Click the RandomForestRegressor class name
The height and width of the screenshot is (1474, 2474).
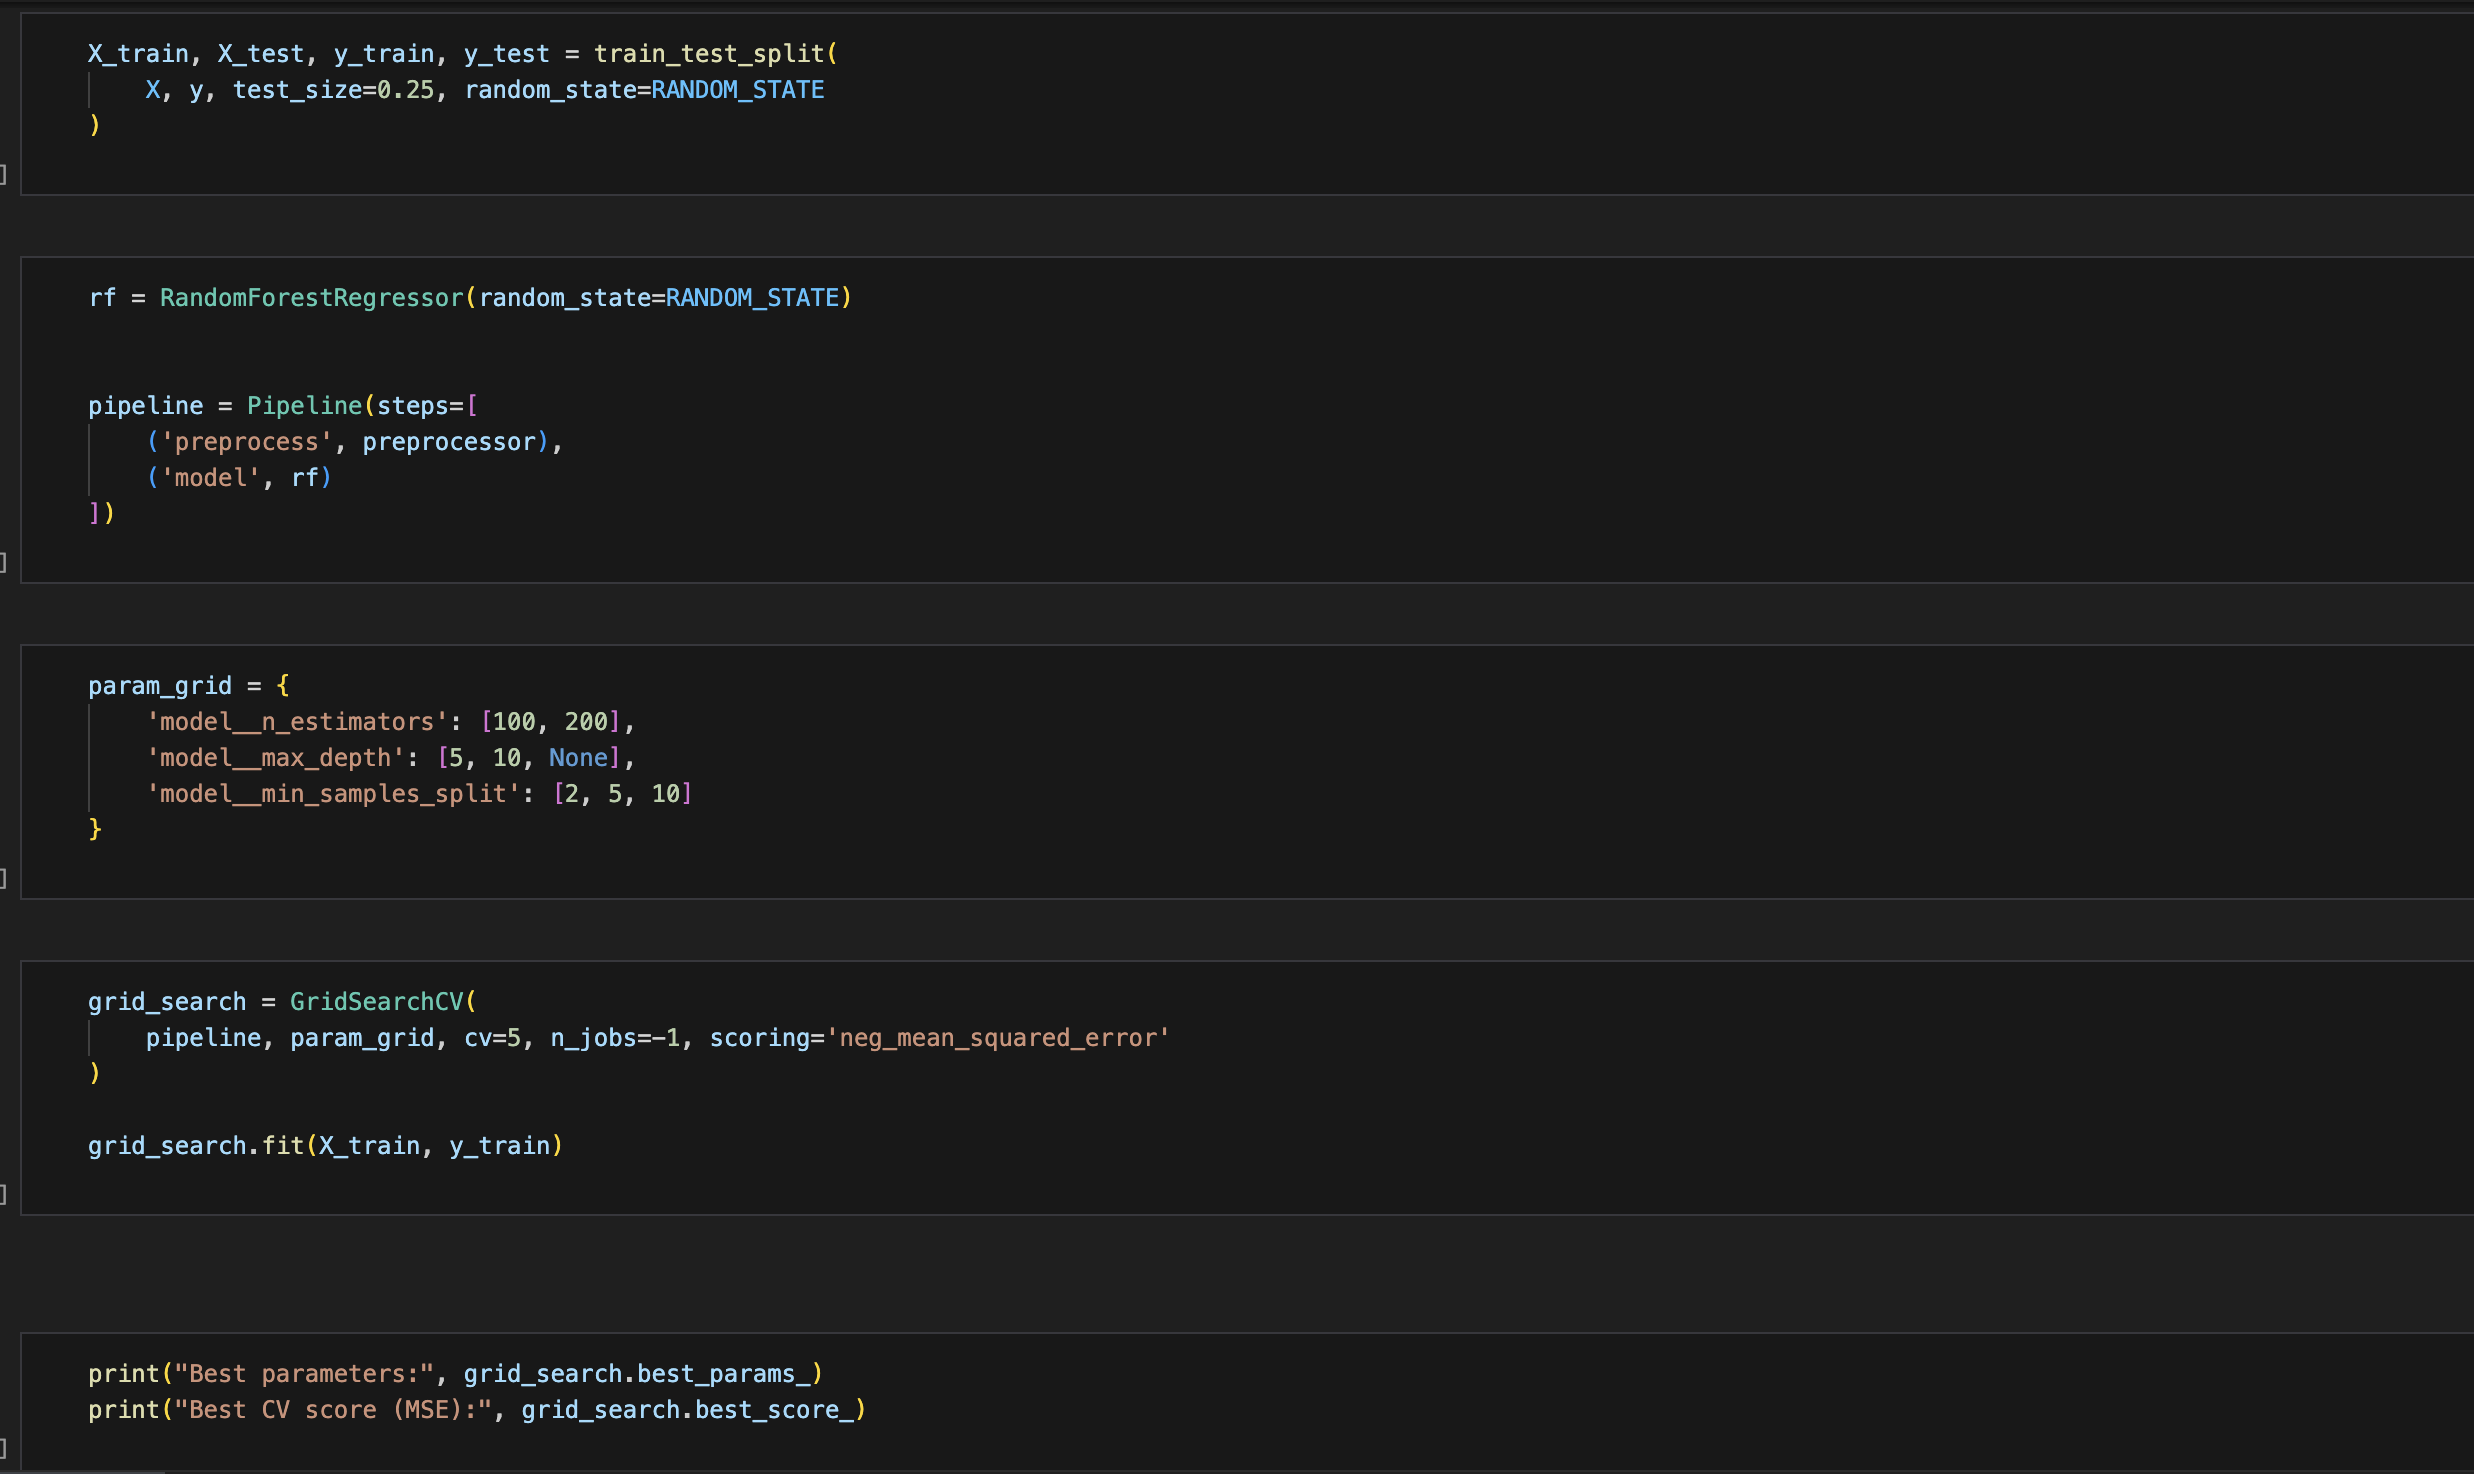(x=311, y=298)
